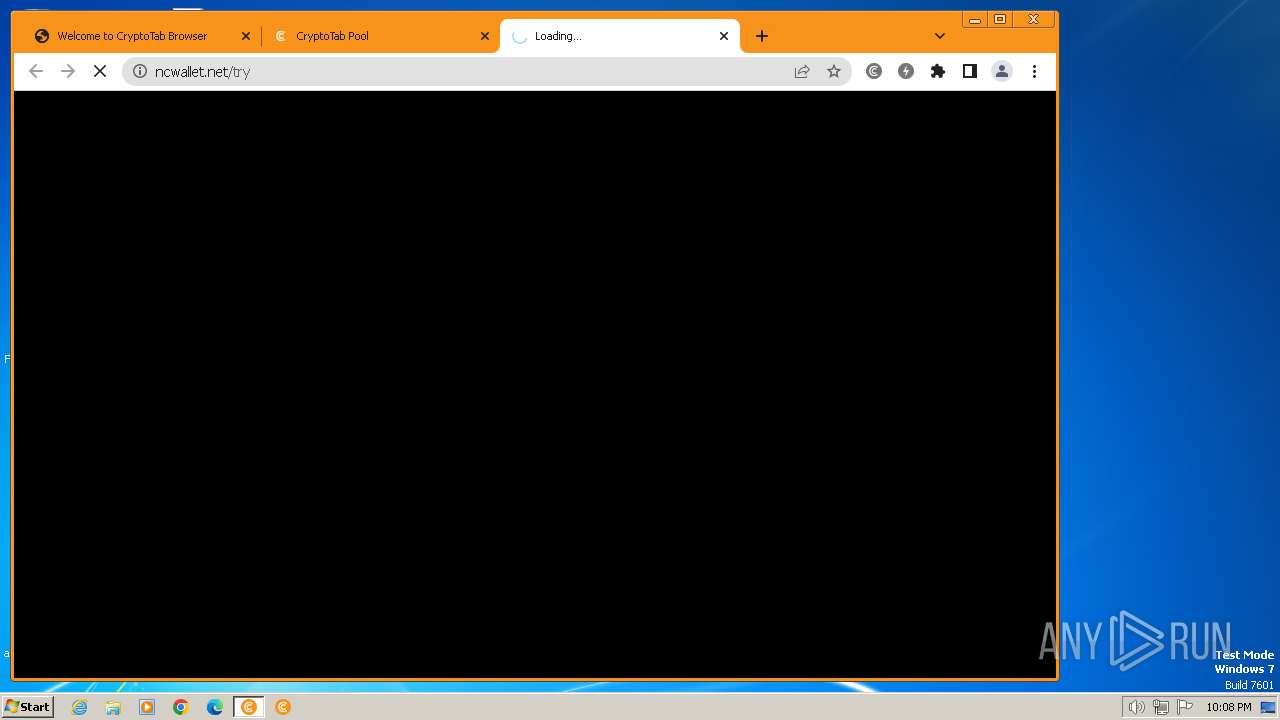The image size is (1280, 720).
Task: Open the volume speaker tray icon
Action: pyautogui.click(x=1137, y=707)
